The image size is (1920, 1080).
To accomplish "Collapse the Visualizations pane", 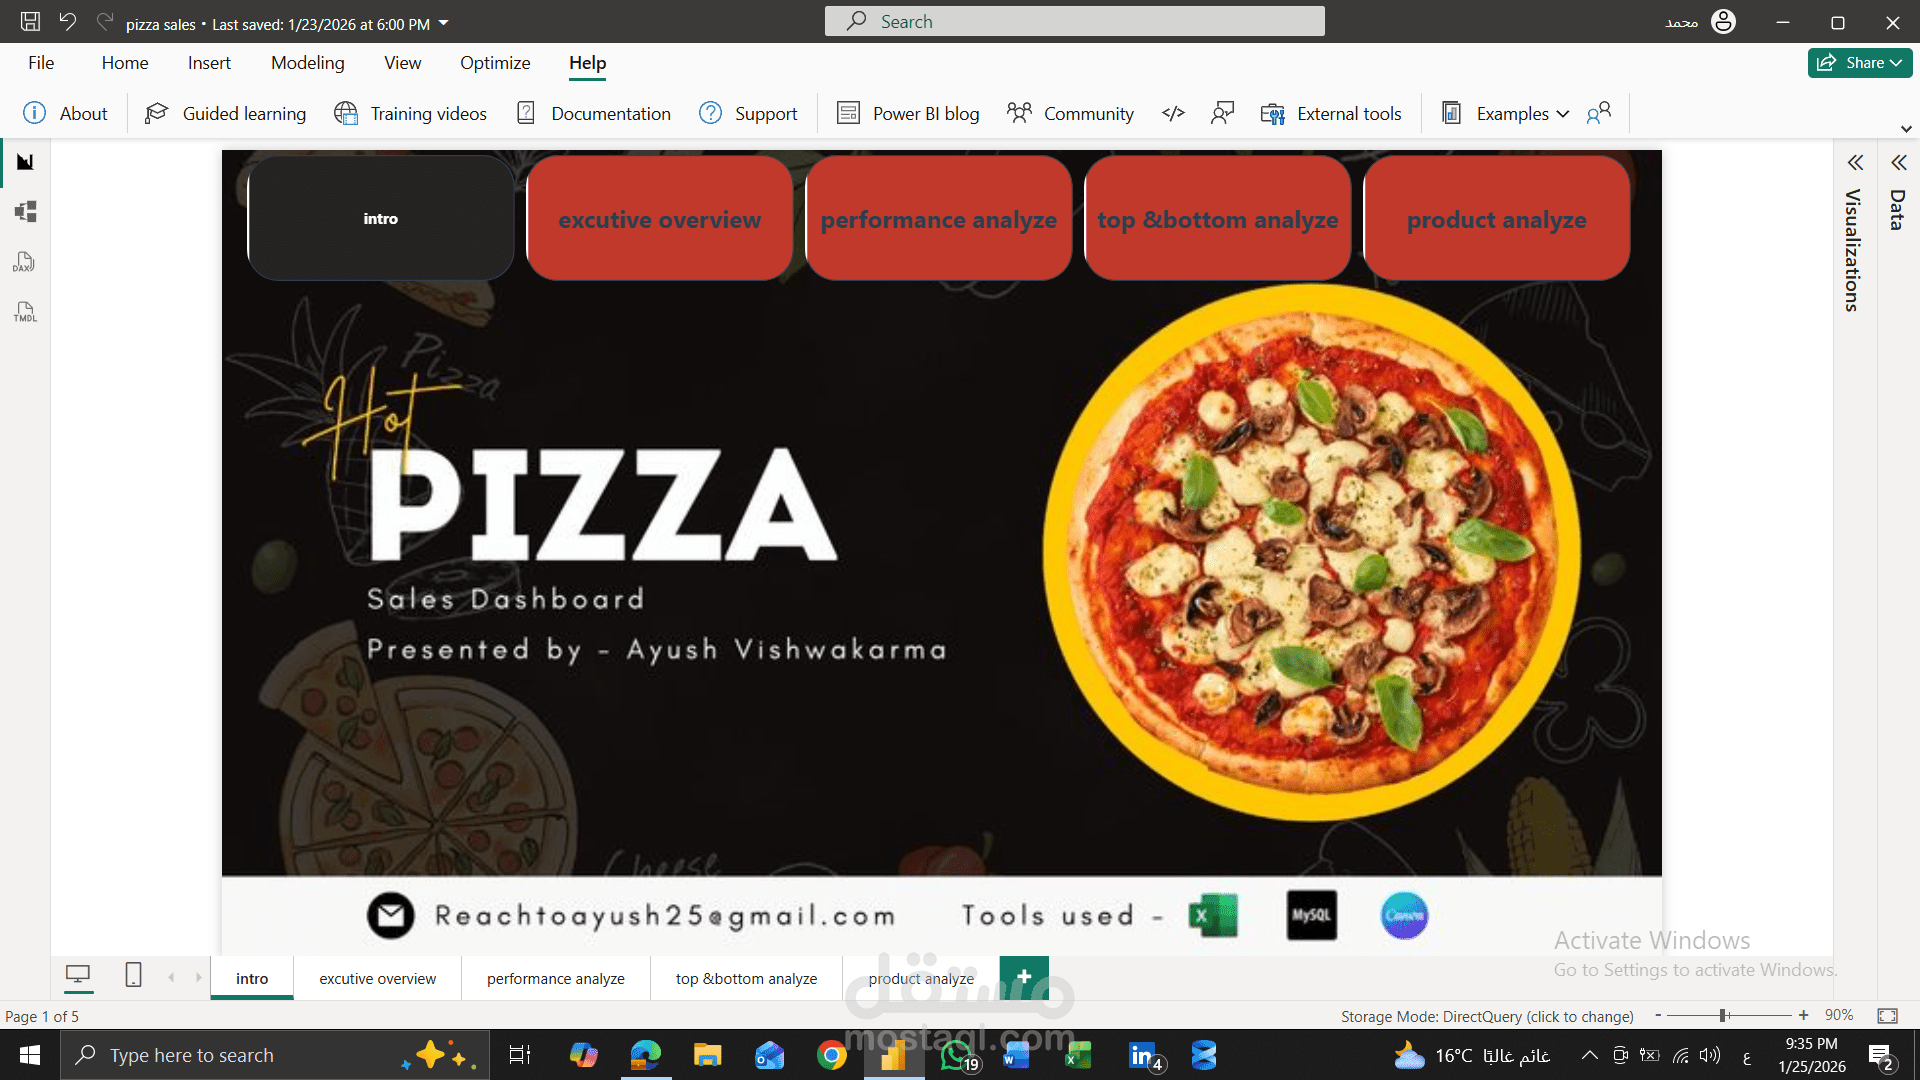I will point(1857,162).
